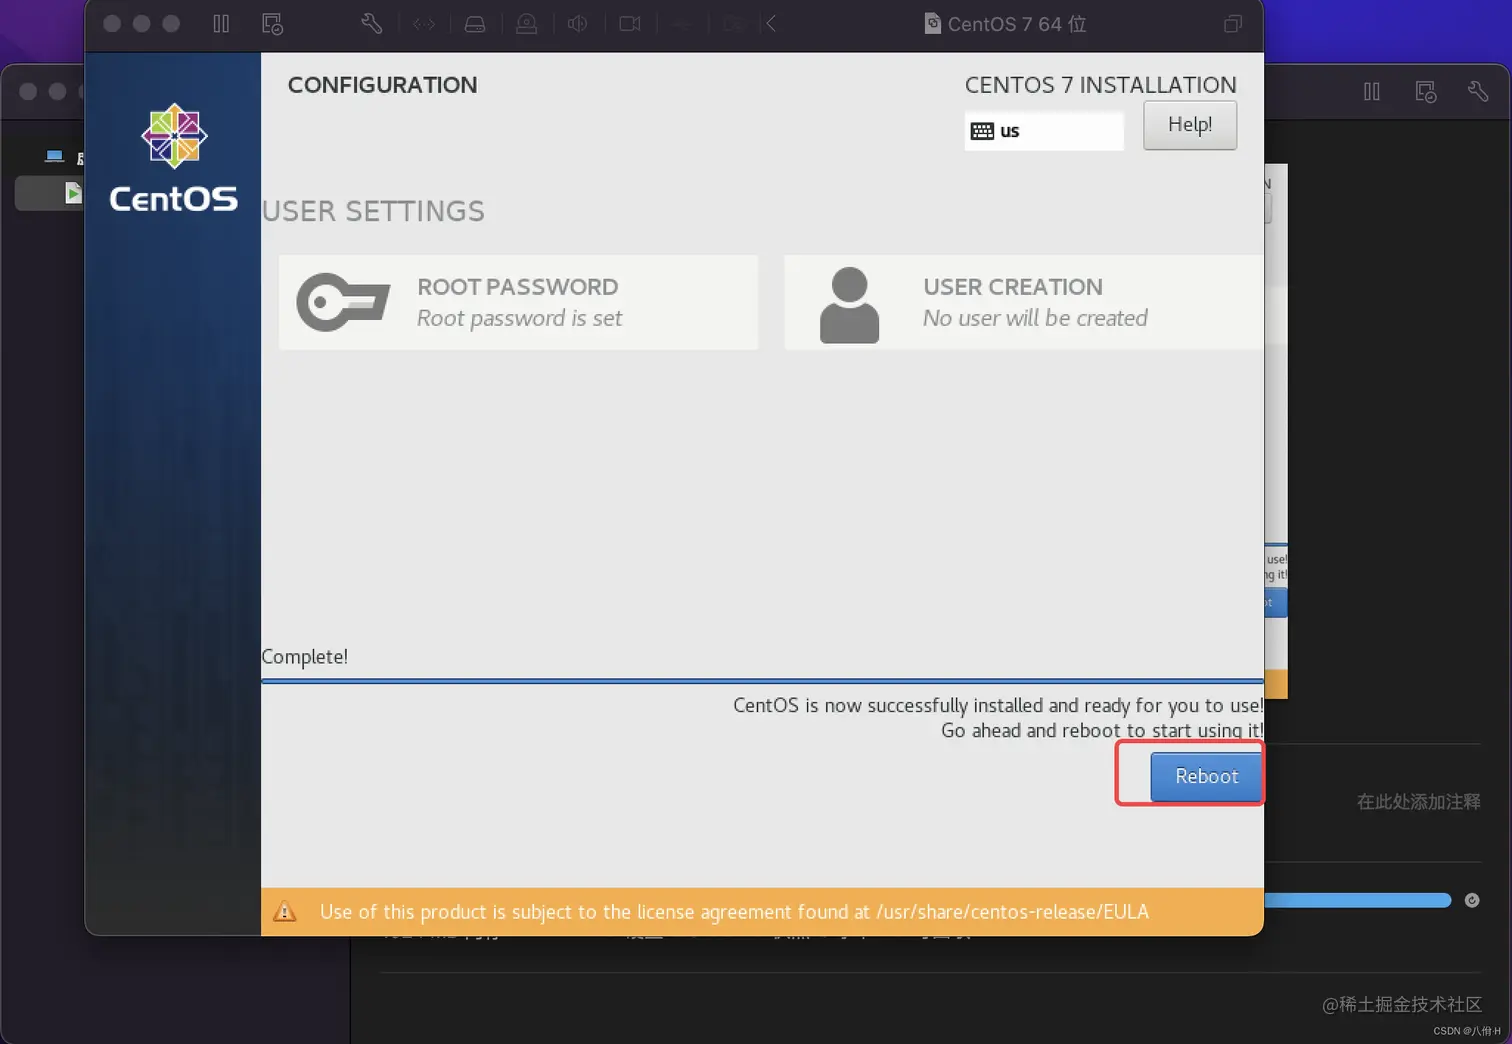1512x1044 pixels.
Task: Click the CD/DVD drive icon in VM toolbar
Action: 526,24
